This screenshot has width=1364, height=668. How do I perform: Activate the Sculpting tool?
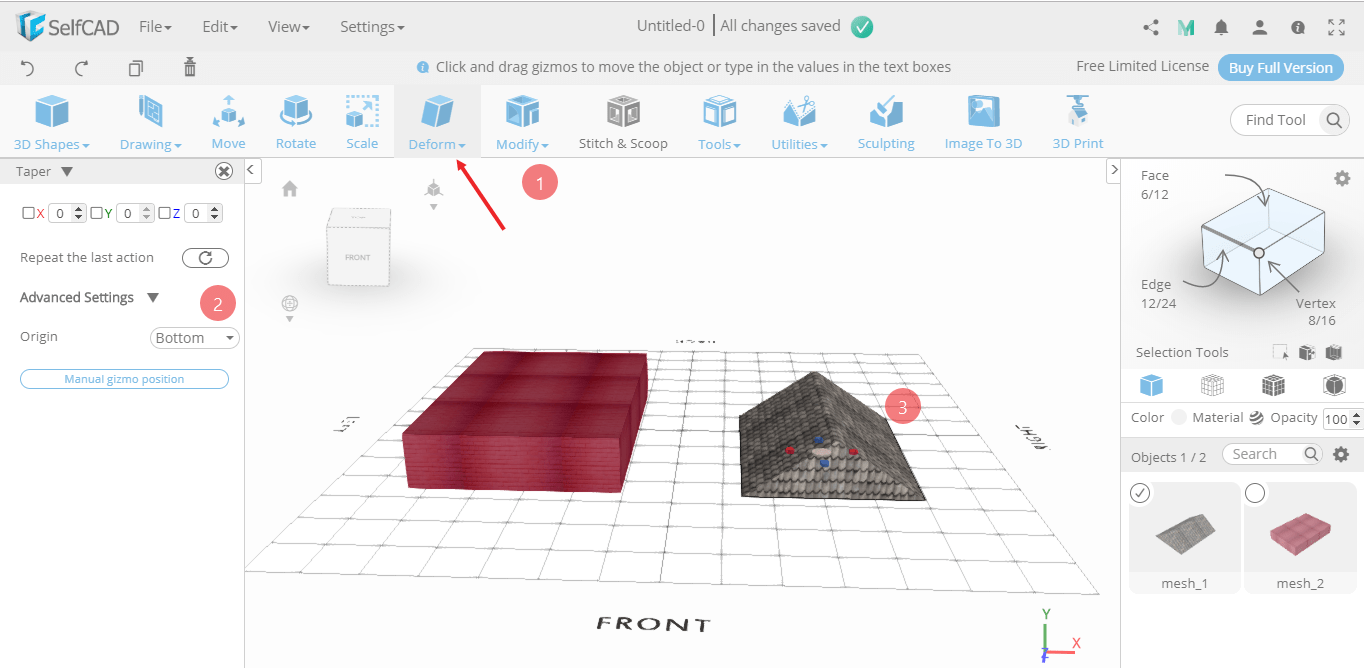[x=885, y=120]
